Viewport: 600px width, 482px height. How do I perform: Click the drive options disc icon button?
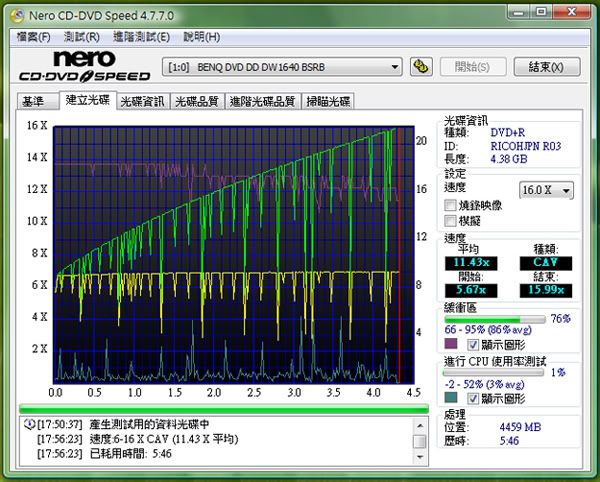421,67
